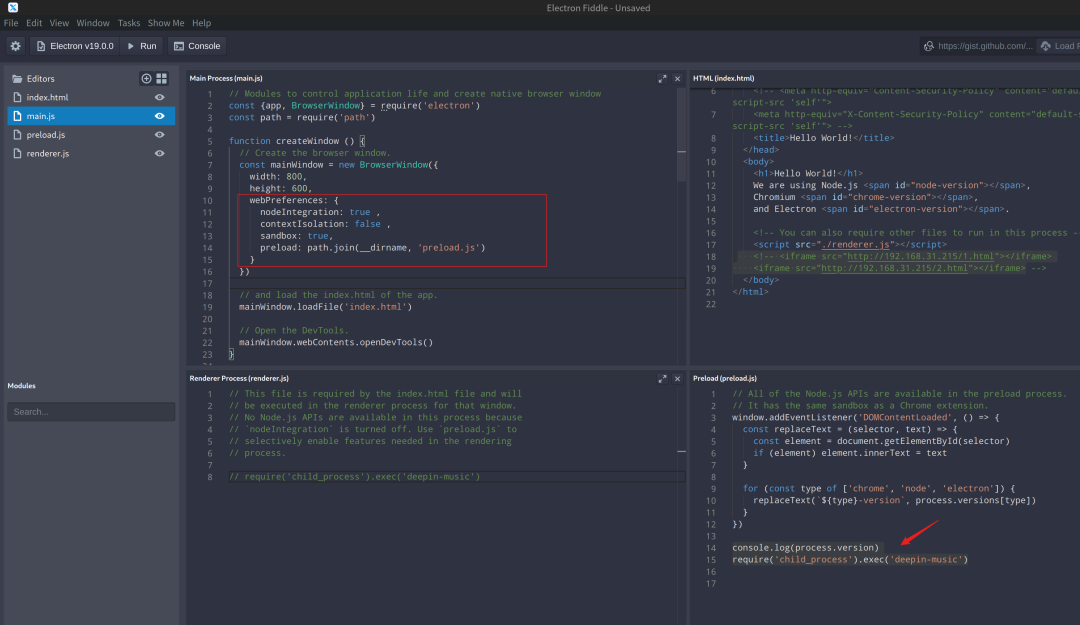Screen dimensions: 1080x625
Task: Click the Preload (preload.js) panel title
Action: pyautogui.click(x=725, y=378)
